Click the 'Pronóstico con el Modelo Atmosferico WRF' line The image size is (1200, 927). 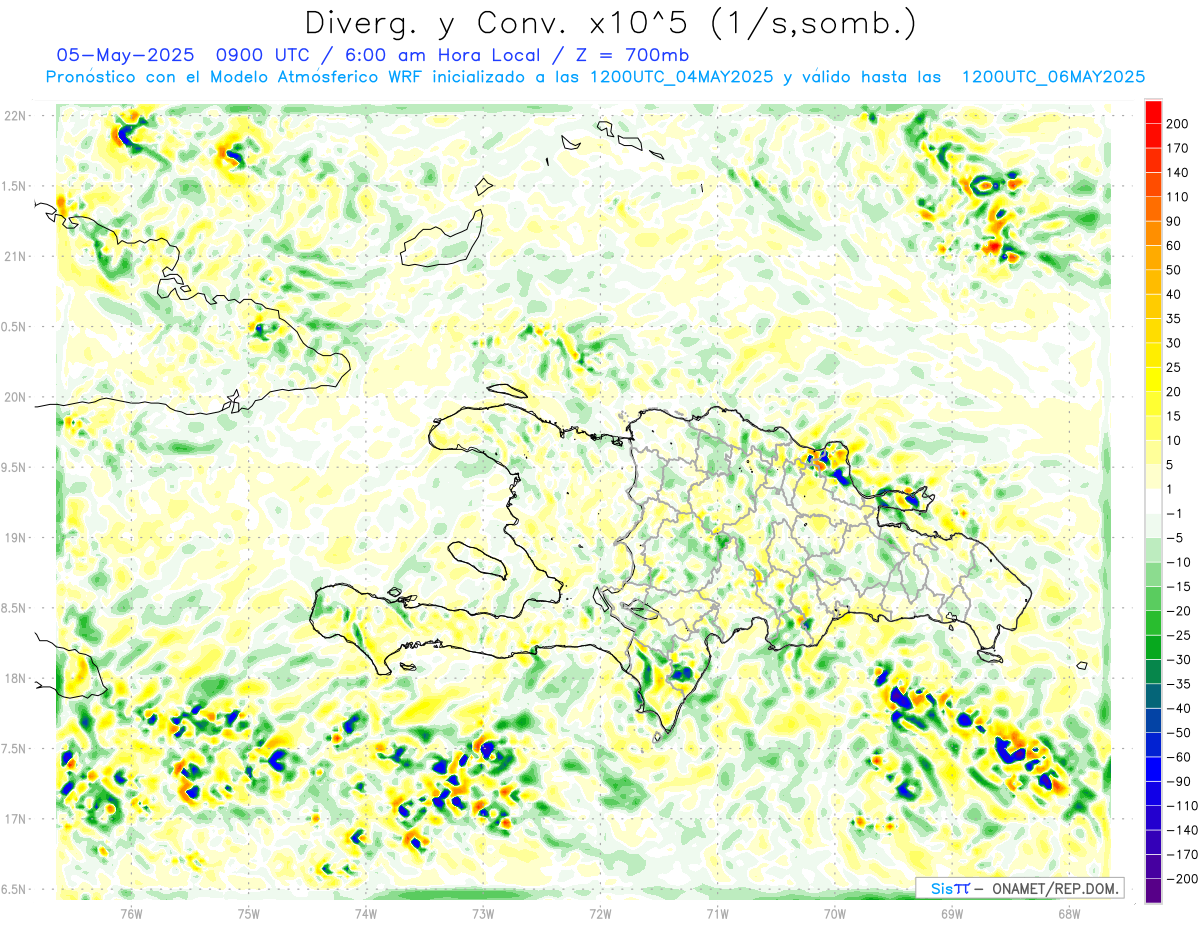tap(235, 77)
